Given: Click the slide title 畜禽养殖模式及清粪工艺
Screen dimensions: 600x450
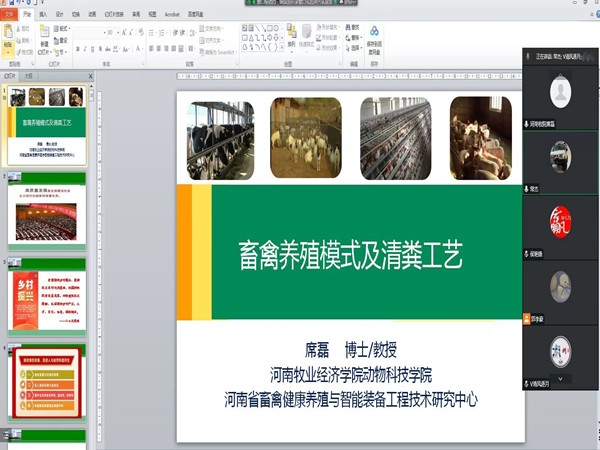Looking at the screenshot, I should pos(350,251).
